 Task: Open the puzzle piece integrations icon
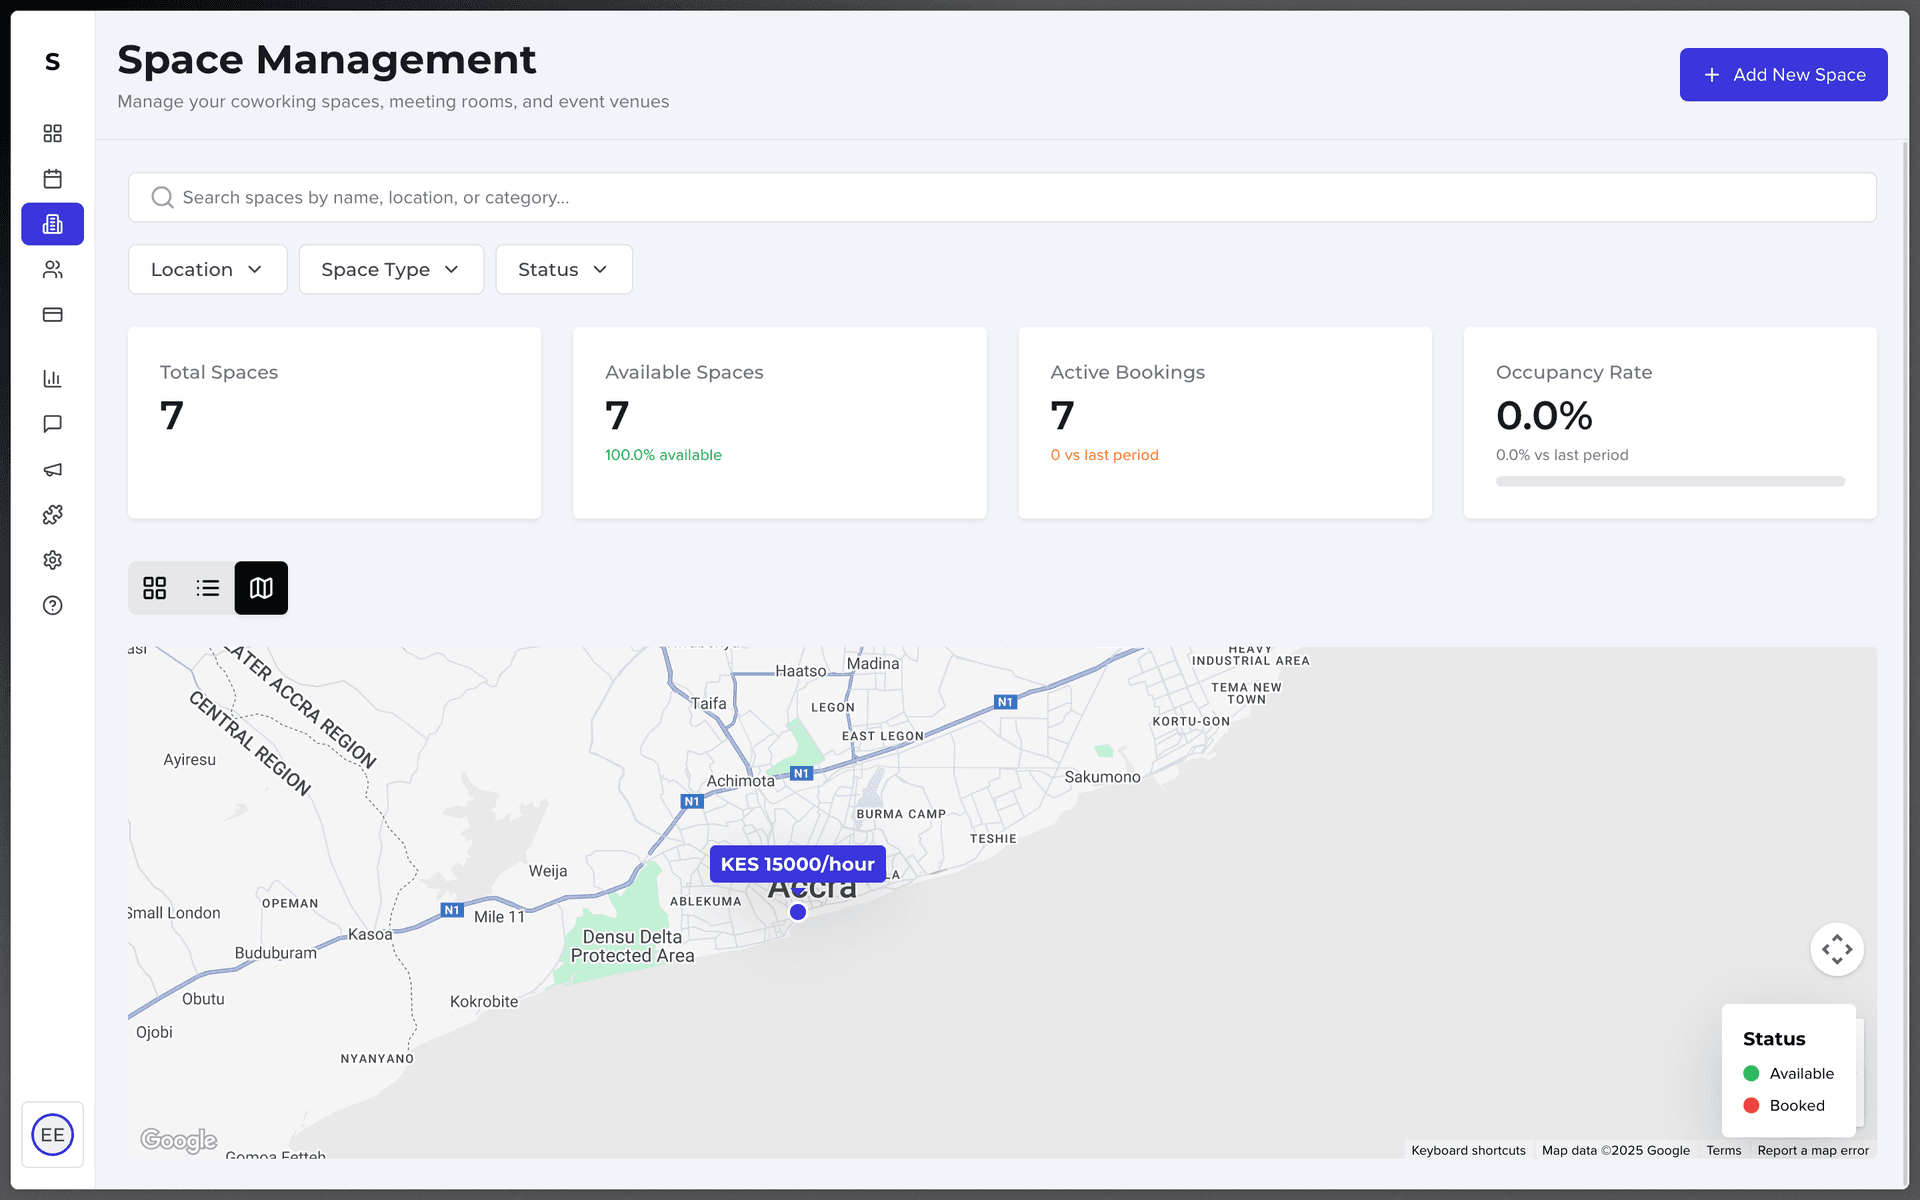[52, 515]
